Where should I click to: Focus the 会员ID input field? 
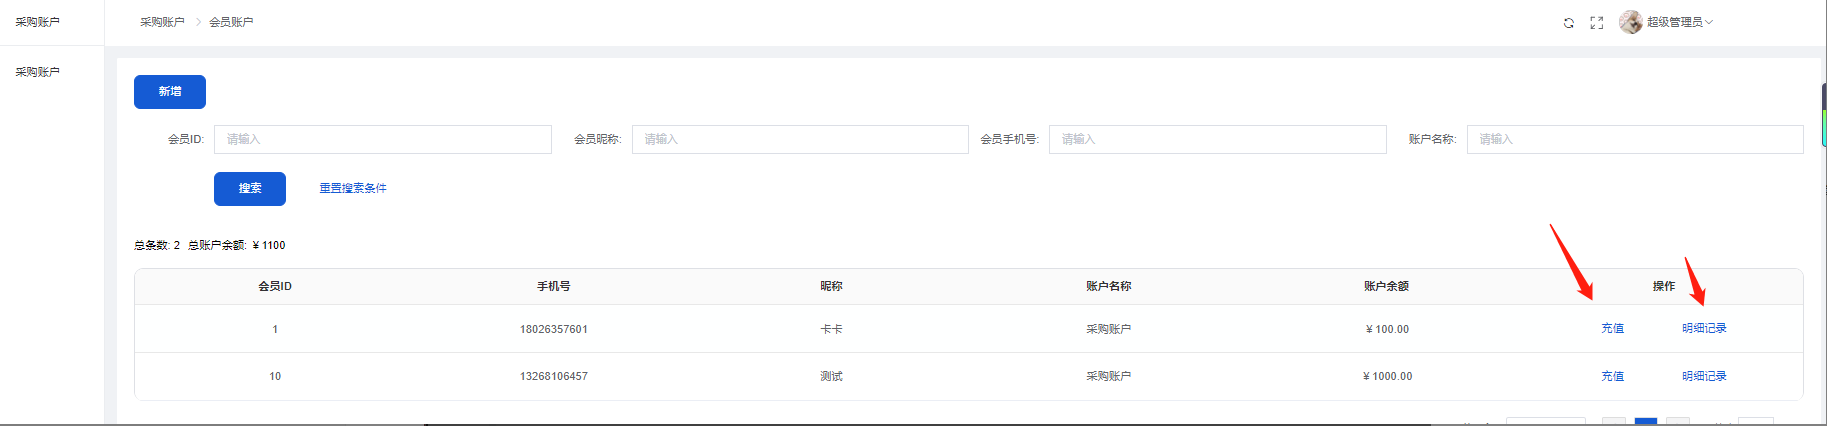coord(382,139)
